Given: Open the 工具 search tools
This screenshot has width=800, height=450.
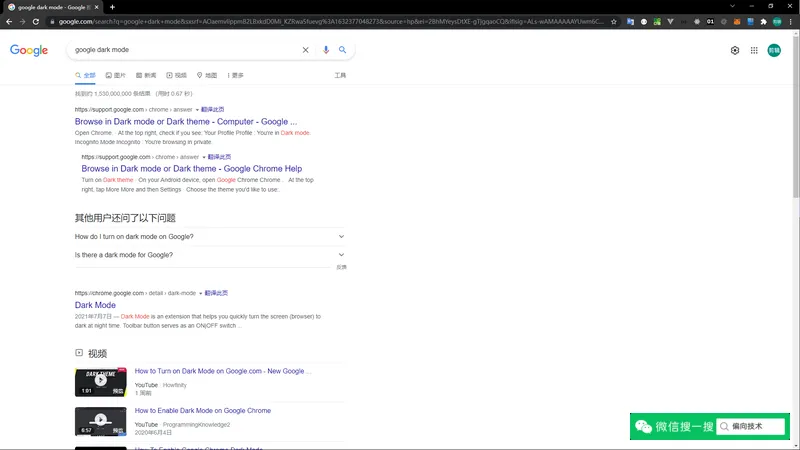Looking at the screenshot, I should coord(340,76).
